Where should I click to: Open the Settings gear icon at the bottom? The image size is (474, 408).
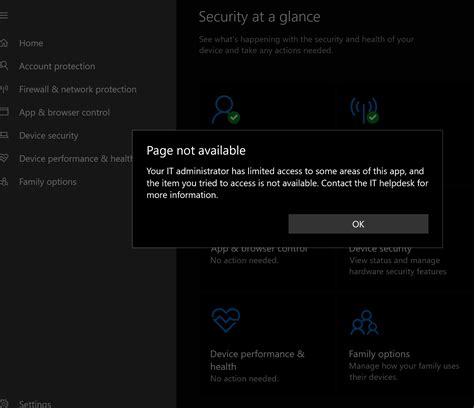(4, 404)
